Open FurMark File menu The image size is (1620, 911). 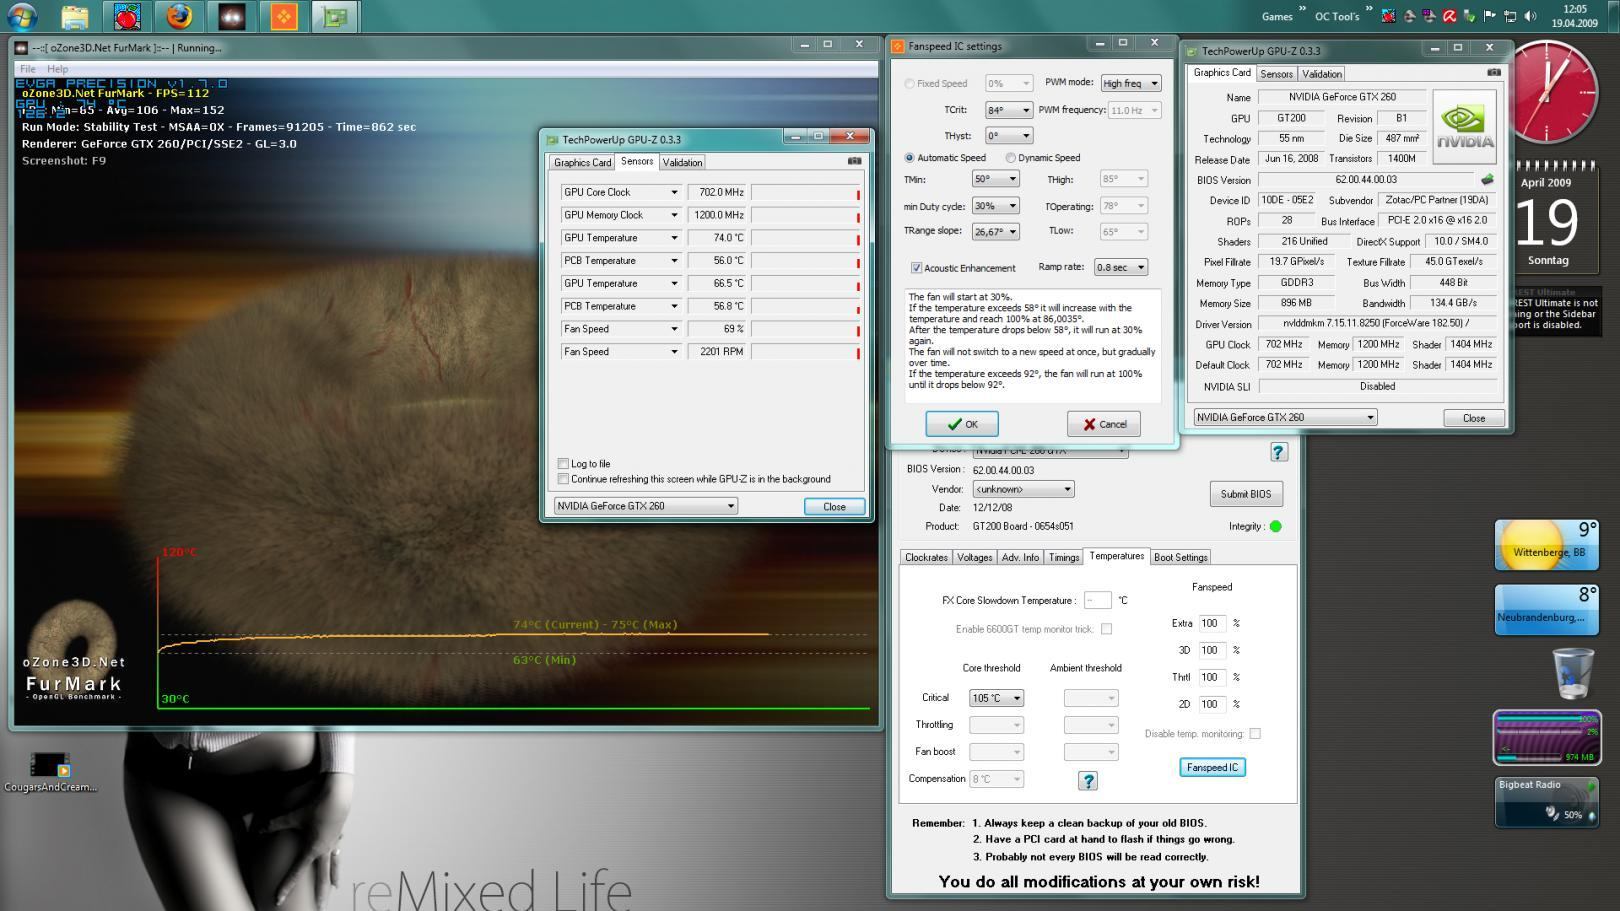click(28, 69)
